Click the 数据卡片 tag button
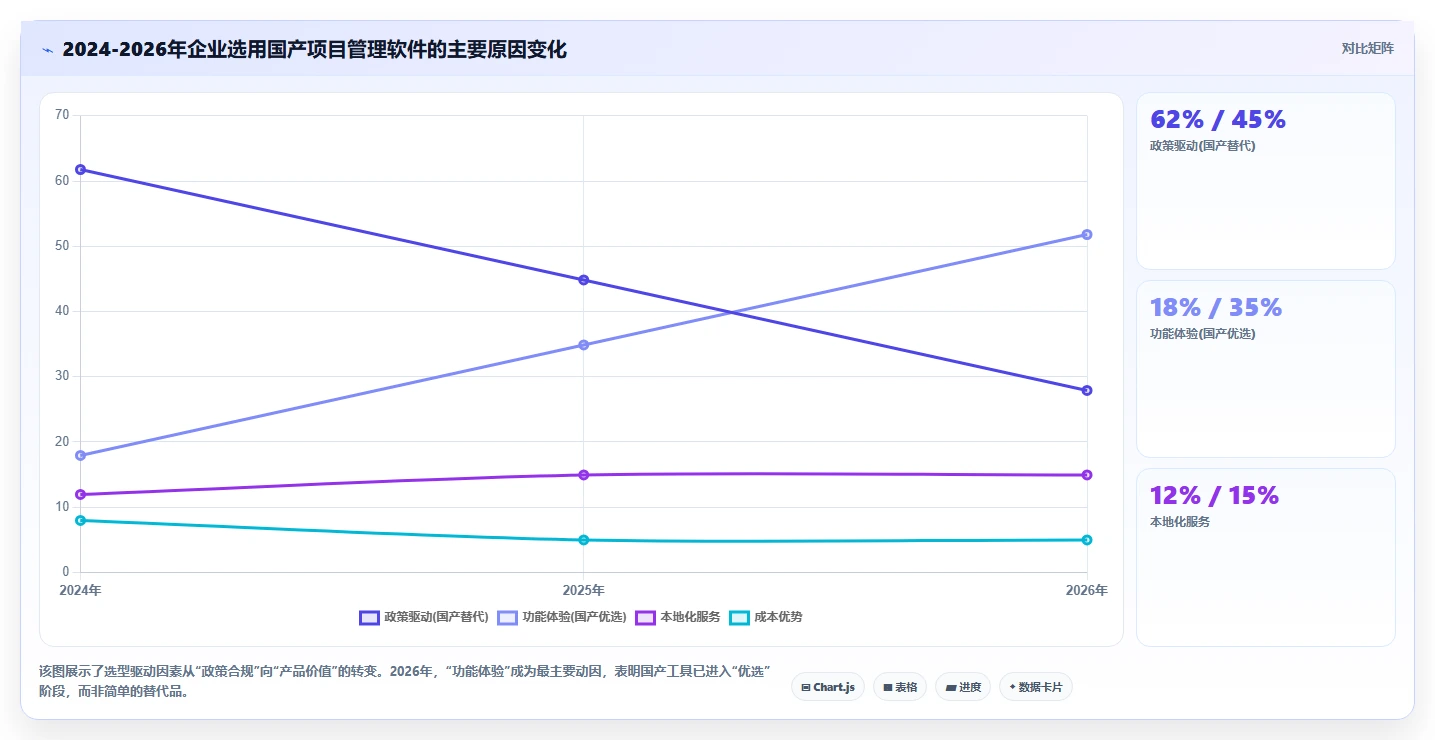Viewport: 1435px width, 740px height. click(x=1035, y=687)
